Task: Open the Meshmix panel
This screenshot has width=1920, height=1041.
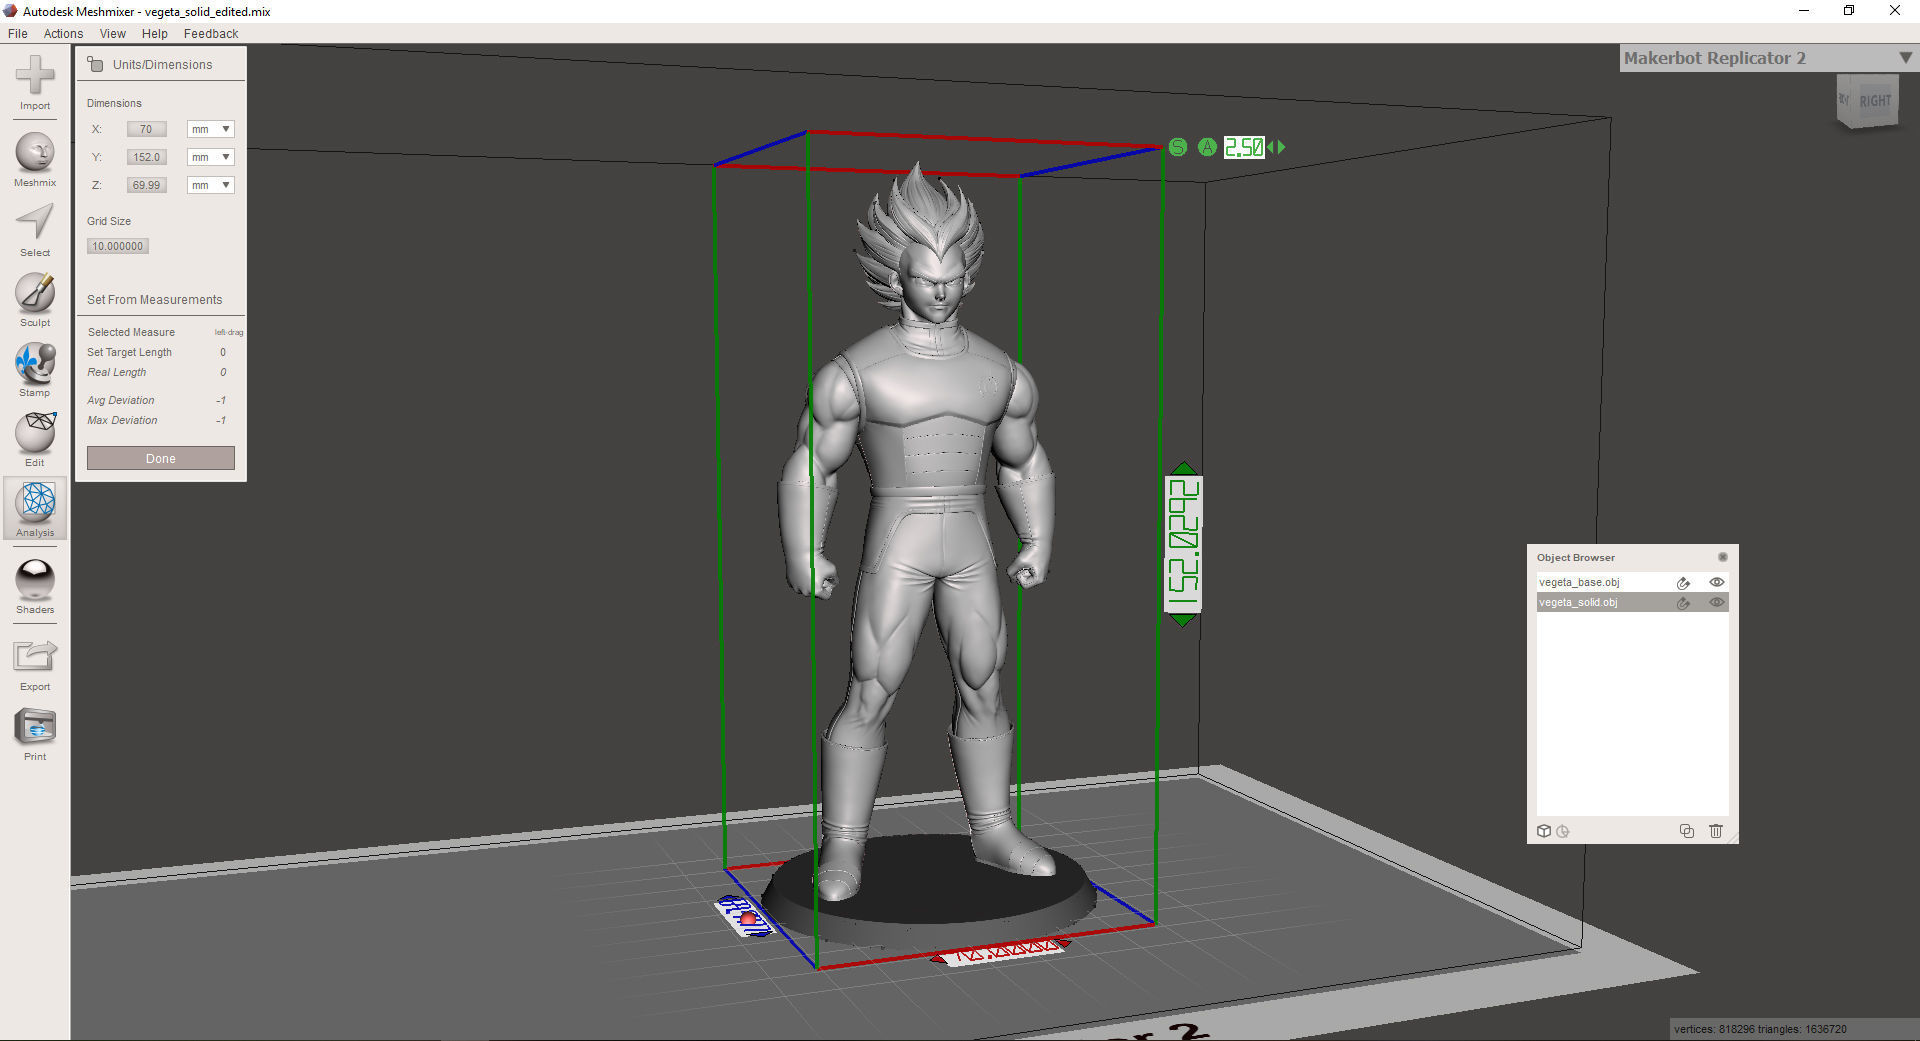Action: pos(35,160)
